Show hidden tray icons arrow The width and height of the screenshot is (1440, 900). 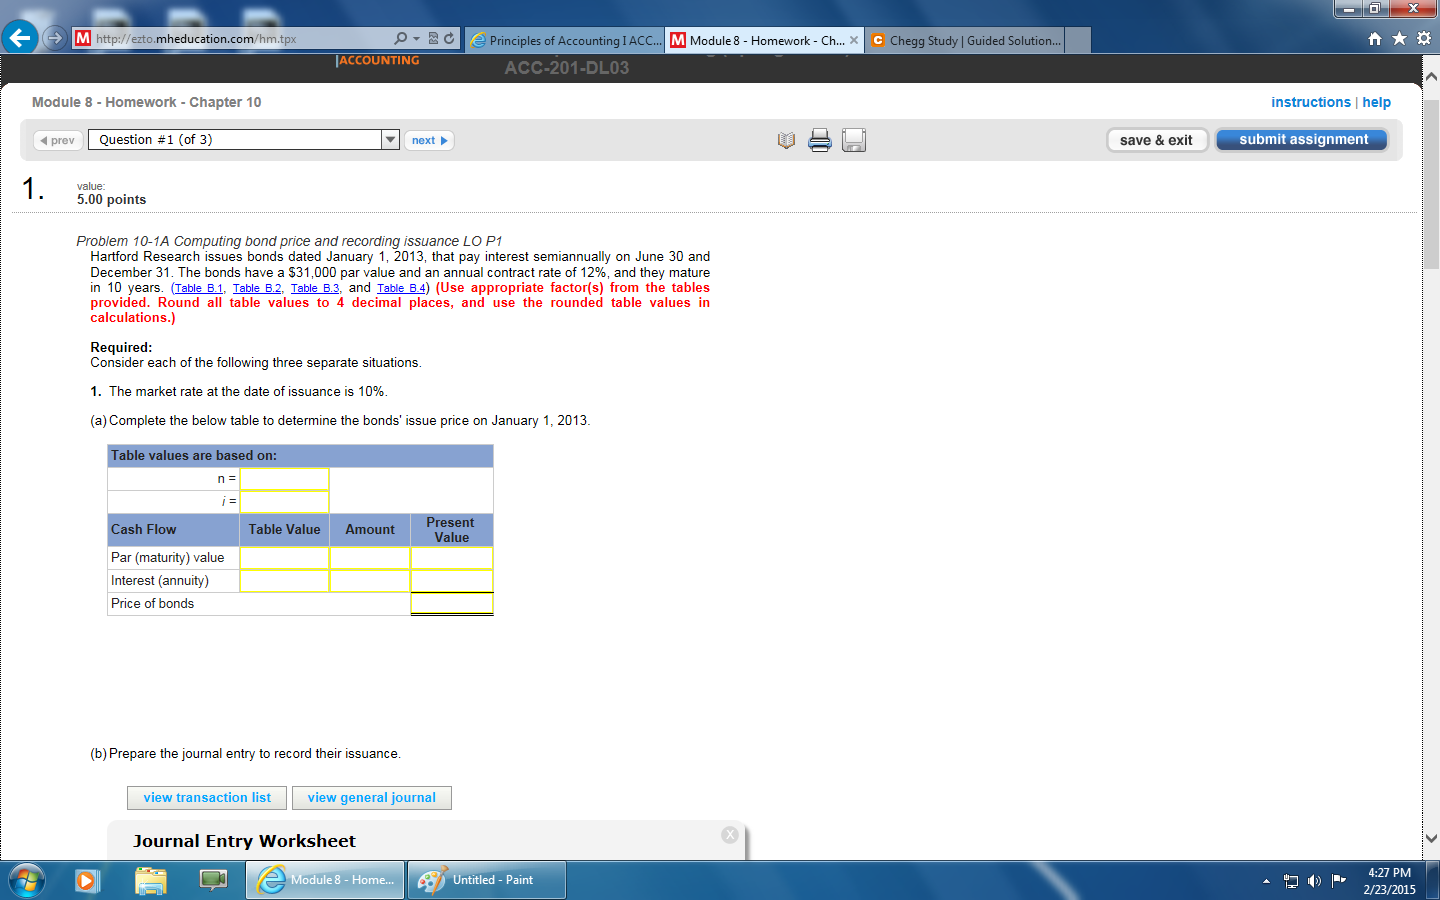[1266, 881]
